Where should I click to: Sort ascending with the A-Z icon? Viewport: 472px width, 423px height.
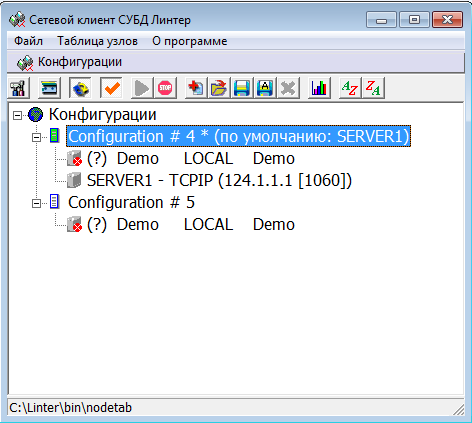click(350, 88)
